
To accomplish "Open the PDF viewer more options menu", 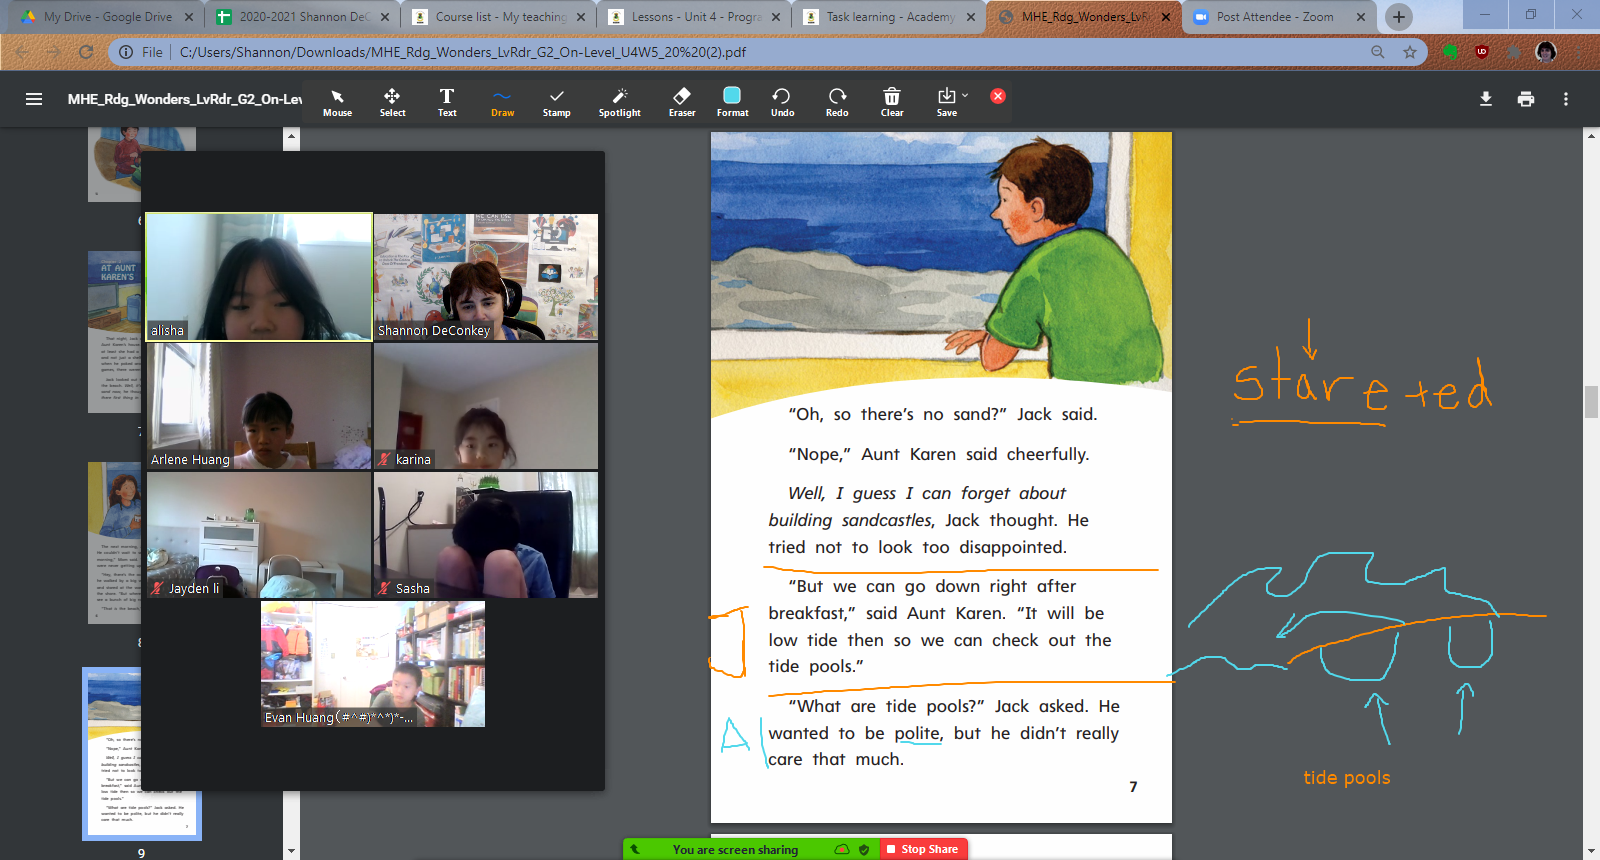I will coord(1566,99).
